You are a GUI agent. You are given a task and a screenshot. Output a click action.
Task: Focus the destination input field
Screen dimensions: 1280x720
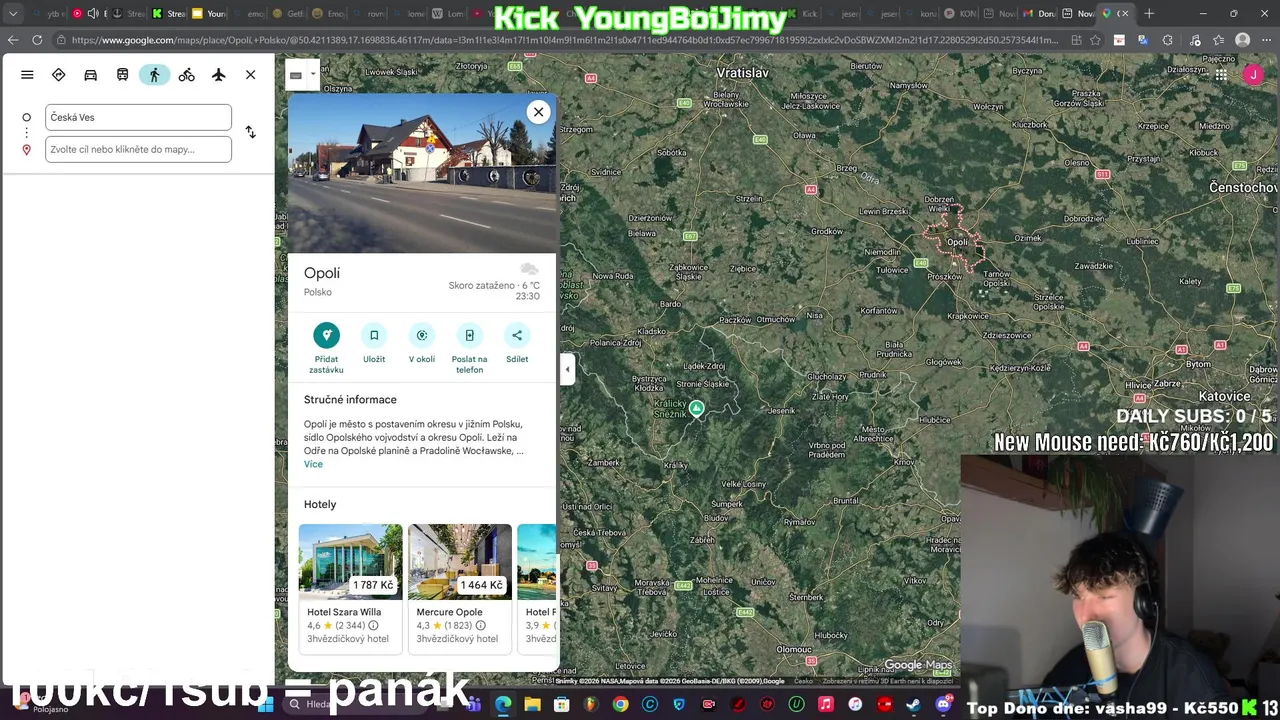138,149
